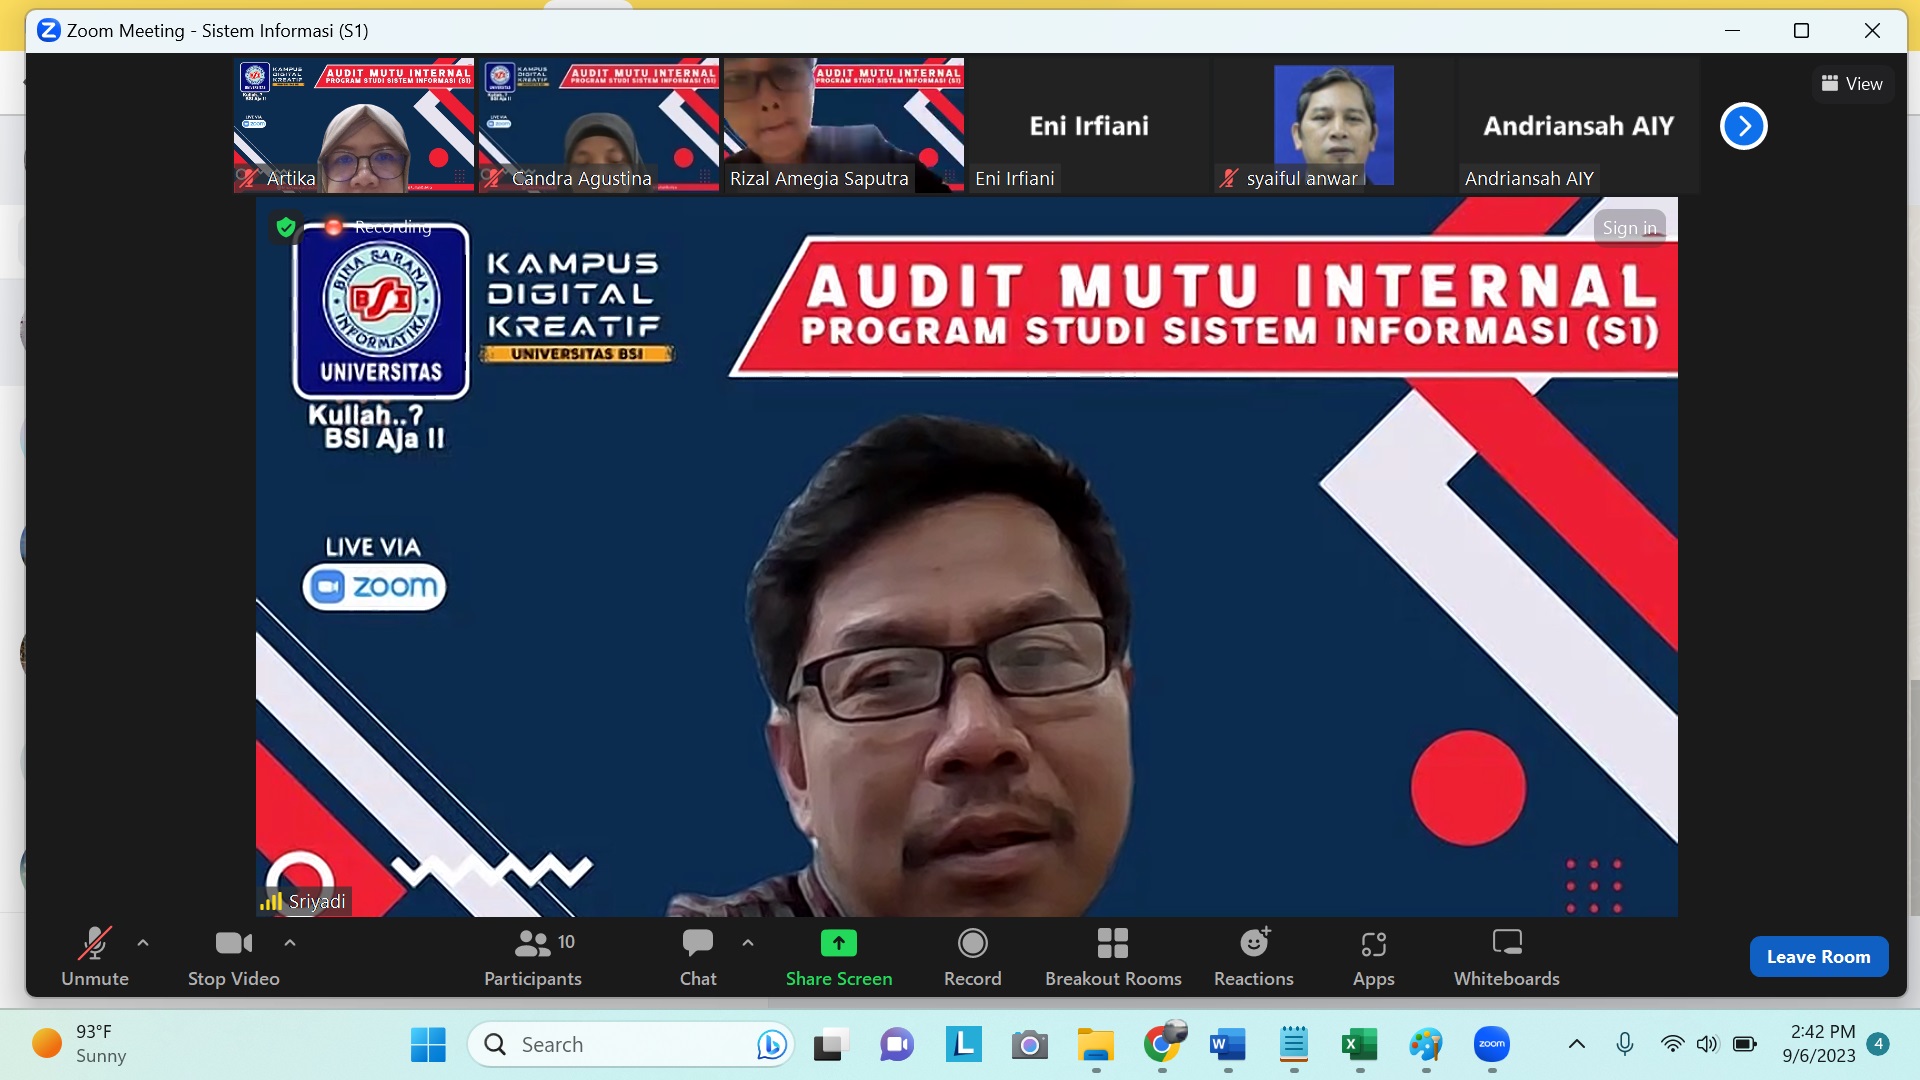1920x1080 pixels.
Task: Open Microsoft Word on taskbar
Action: (1227, 1045)
